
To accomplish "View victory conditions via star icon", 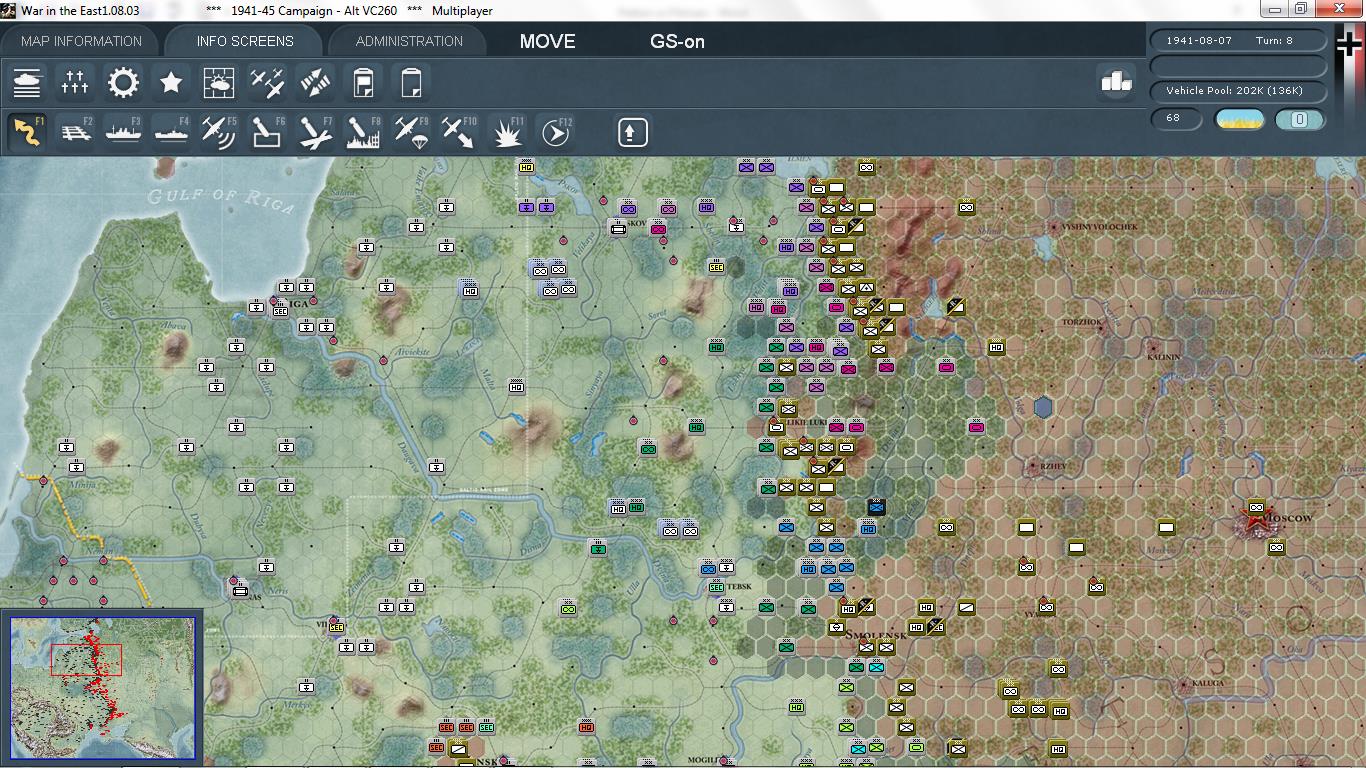I will pos(170,82).
